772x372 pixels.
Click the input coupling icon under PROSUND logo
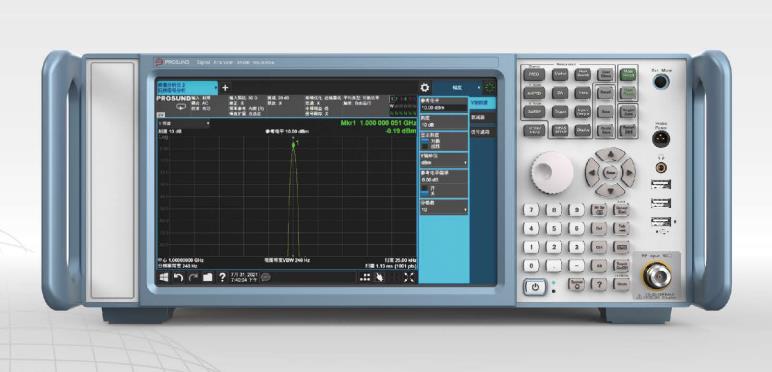pos(181,106)
